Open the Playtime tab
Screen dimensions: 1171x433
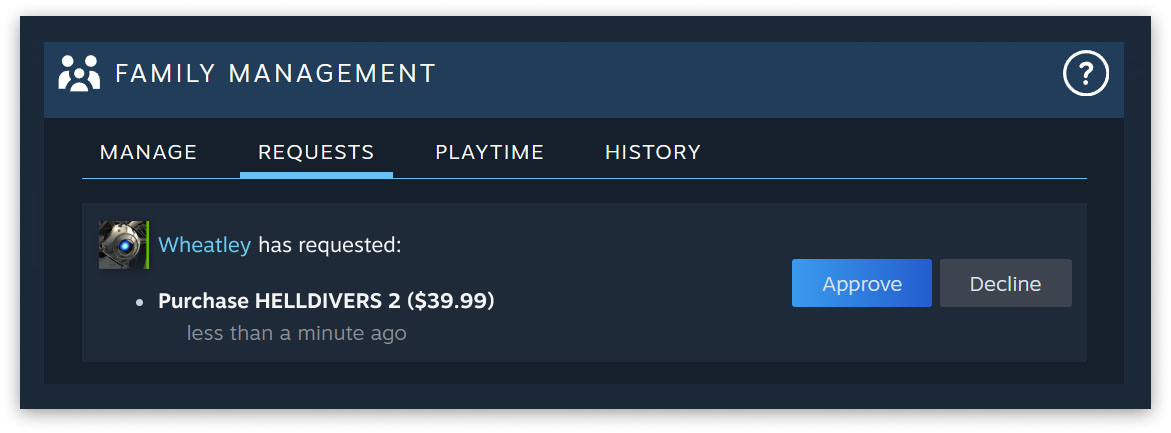coord(489,153)
